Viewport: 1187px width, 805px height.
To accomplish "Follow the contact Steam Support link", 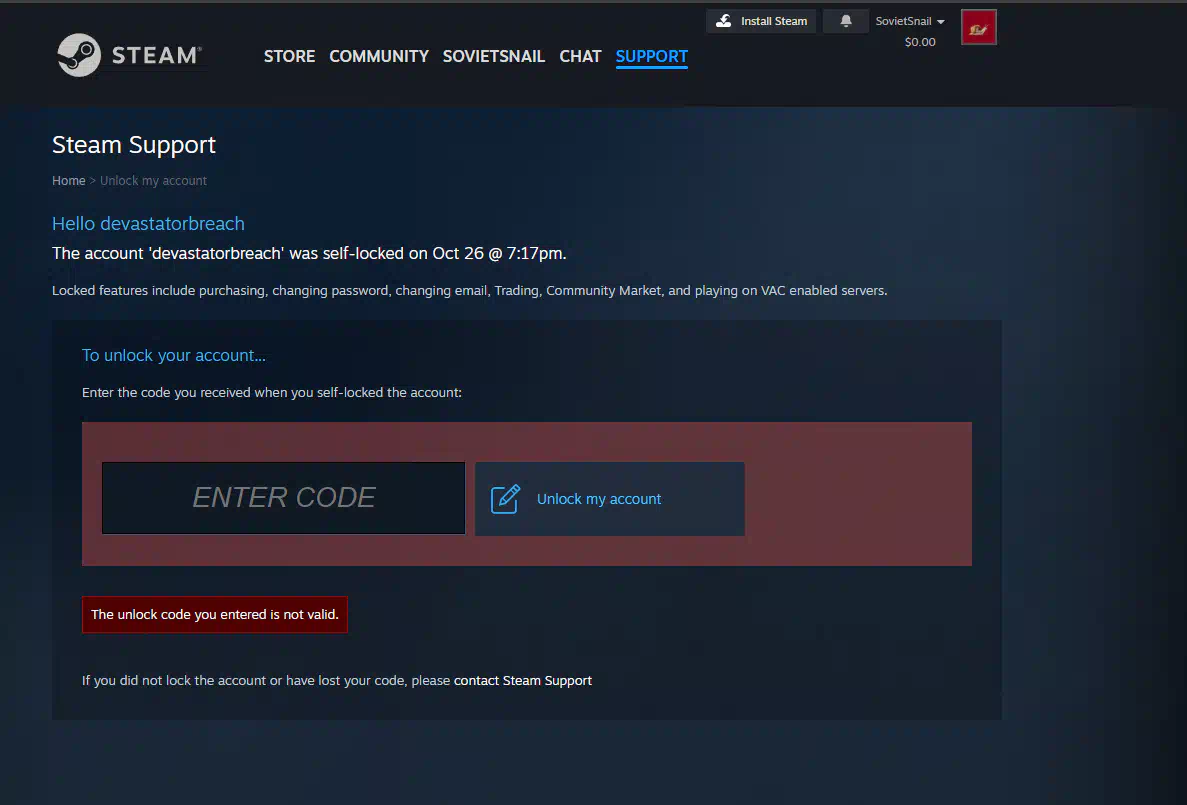I will pyautogui.click(x=523, y=681).
